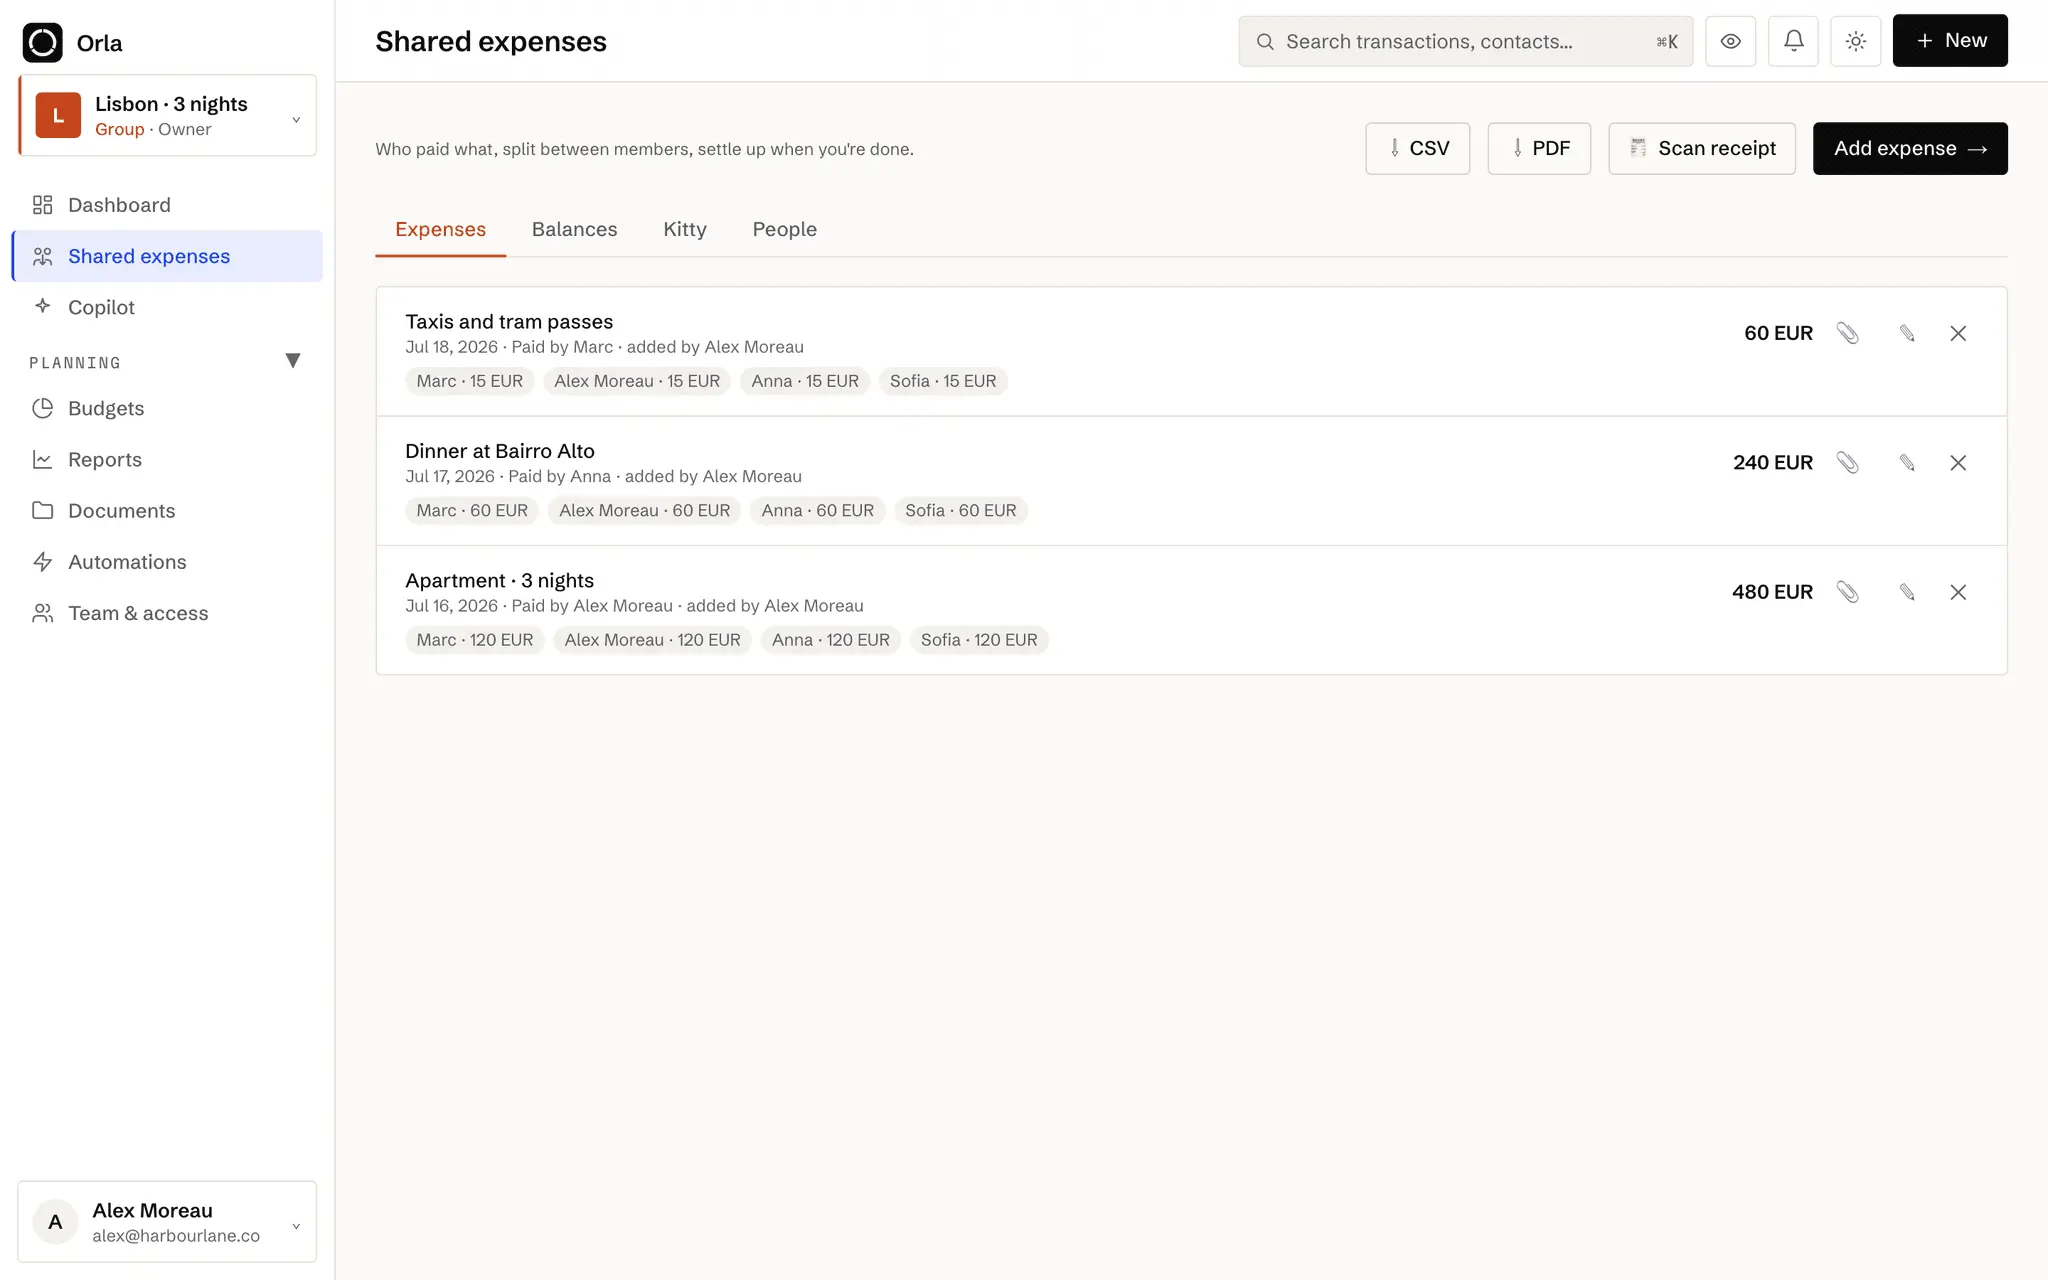The height and width of the screenshot is (1280, 2048).
Task: Click the 'Sofia · 15 EUR' chip
Action: pos(943,381)
